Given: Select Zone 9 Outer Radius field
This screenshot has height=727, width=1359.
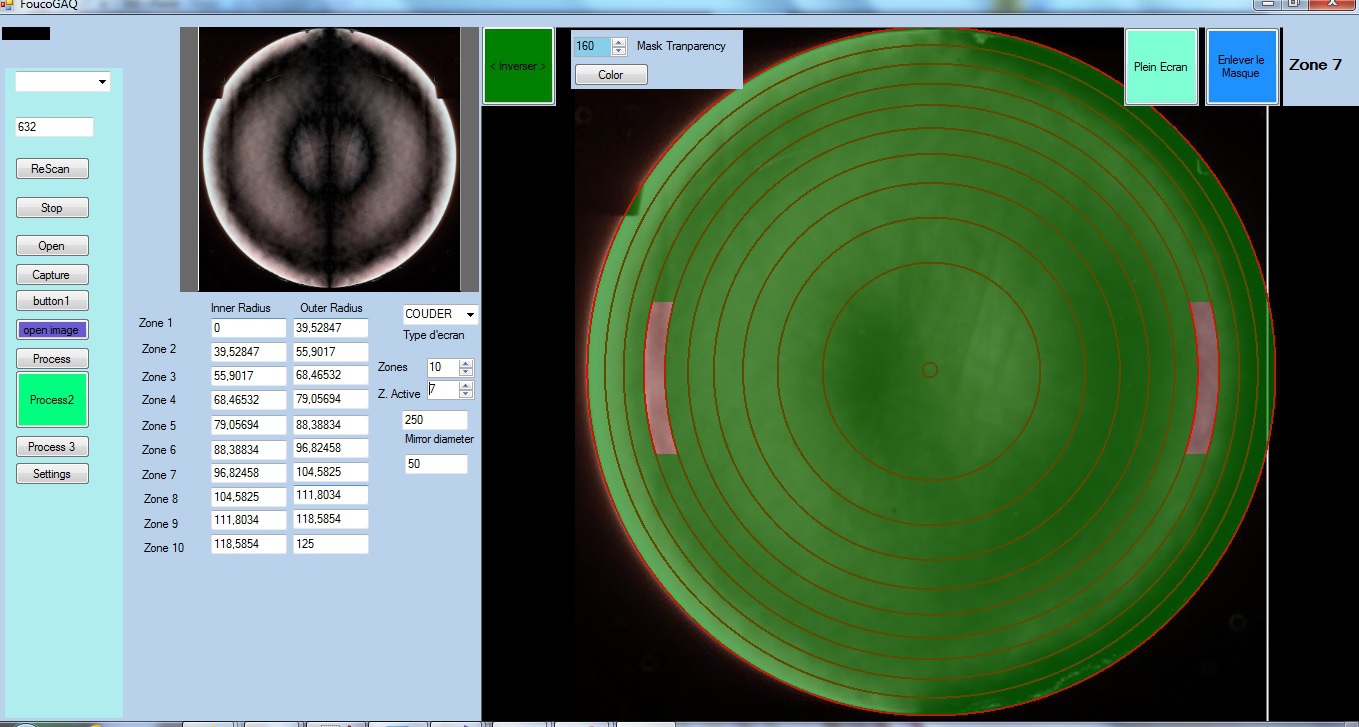Looking at the screenshot, I should 331,520.
